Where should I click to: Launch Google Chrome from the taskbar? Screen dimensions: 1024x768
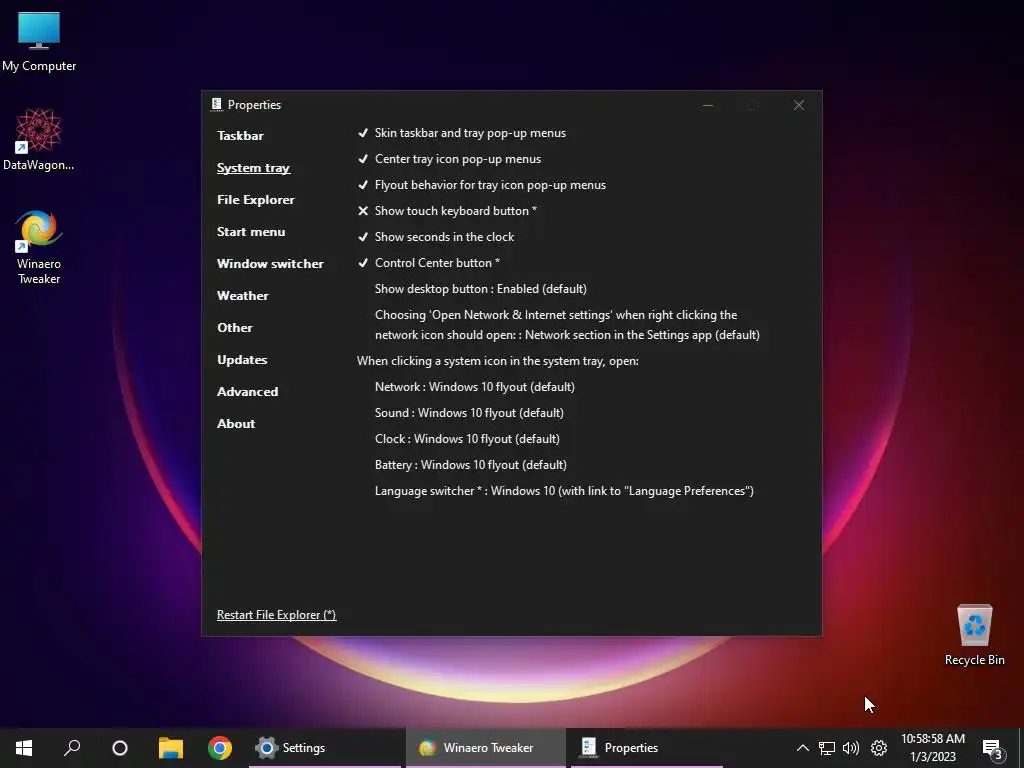tap(220, 748)
